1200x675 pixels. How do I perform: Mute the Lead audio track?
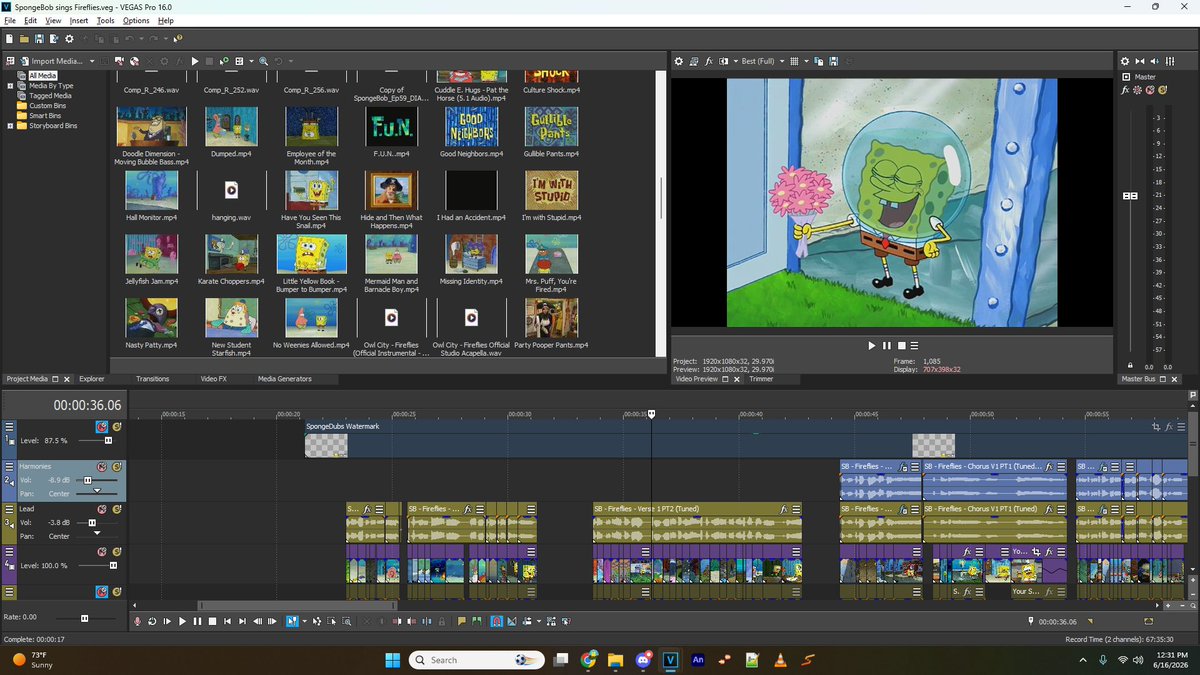102,509
